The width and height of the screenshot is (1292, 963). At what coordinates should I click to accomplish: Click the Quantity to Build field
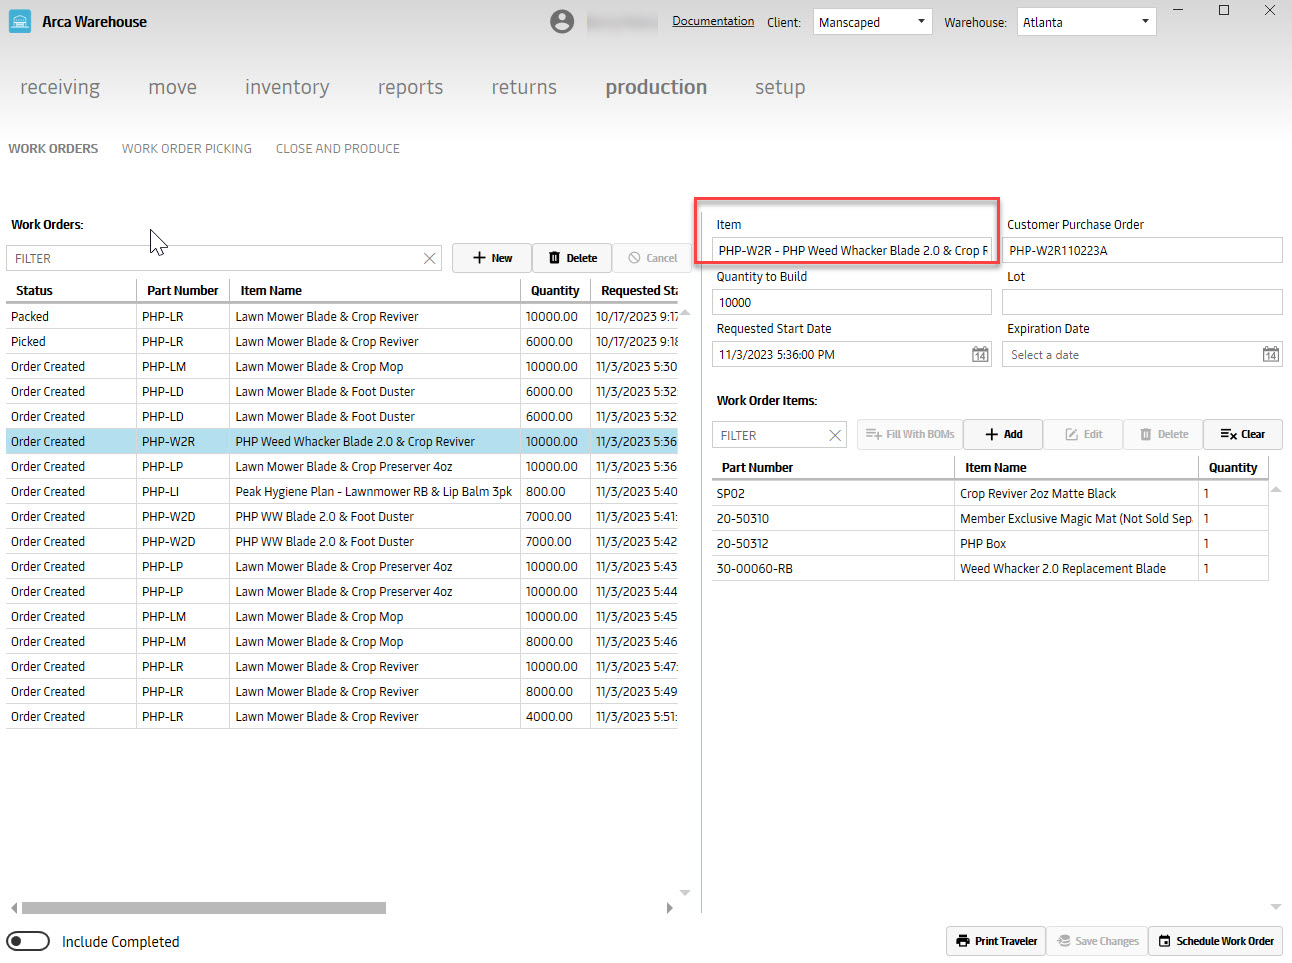[x=852, y=303]
